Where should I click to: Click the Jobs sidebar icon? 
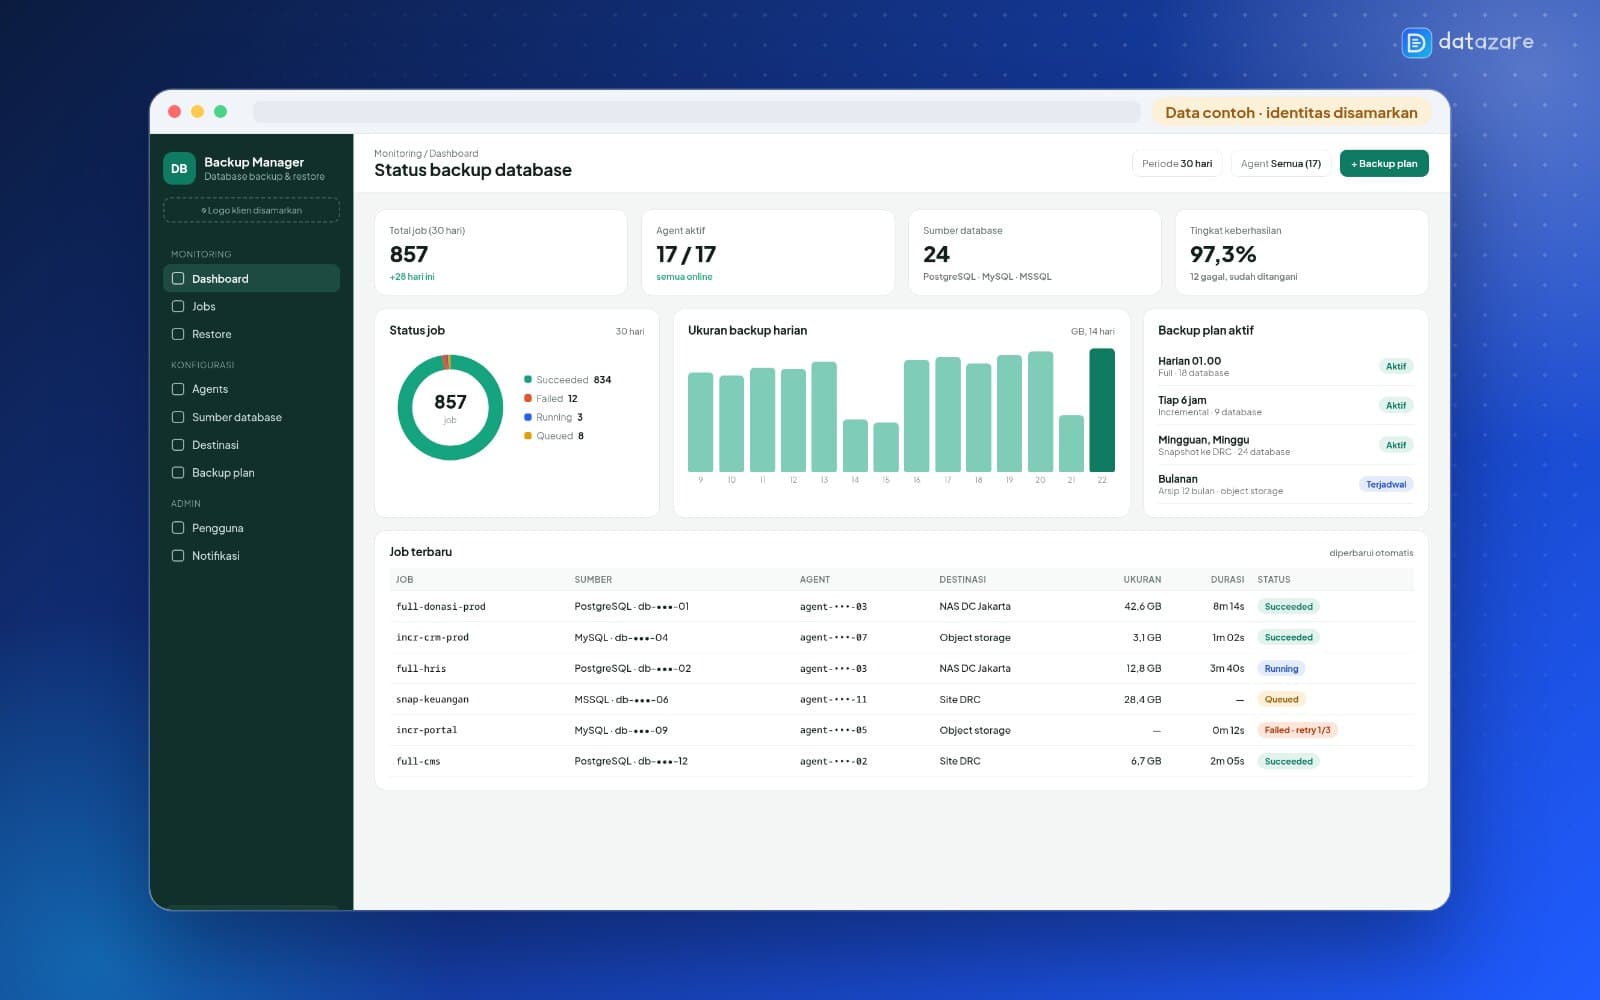[178, 307]
